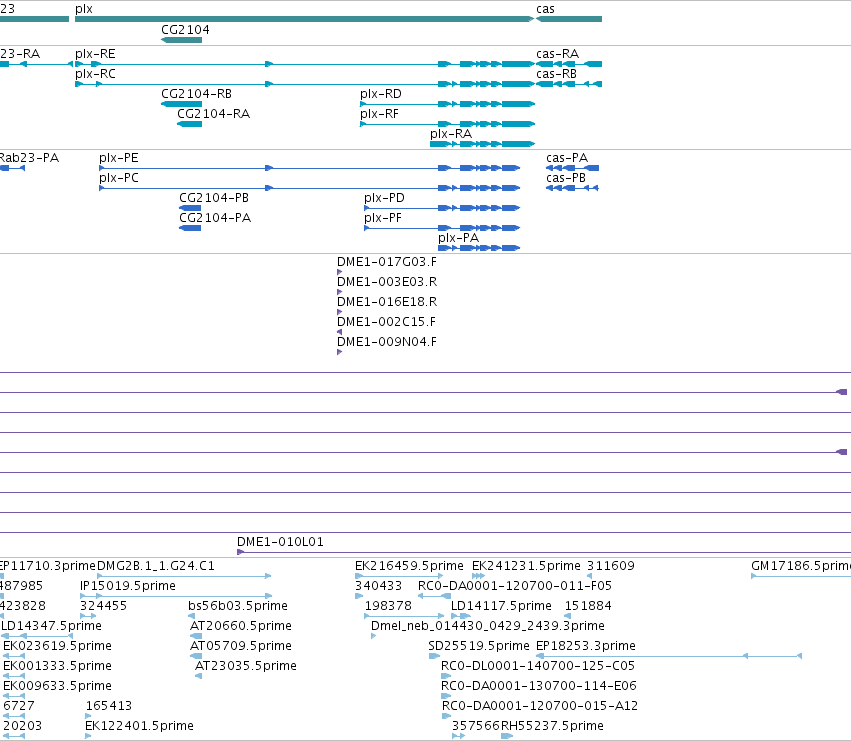Select the RC0-DA0001-120700-015-A12 EST label
The width and height of the screenshot is (851, 741).
tap(539, 706)
